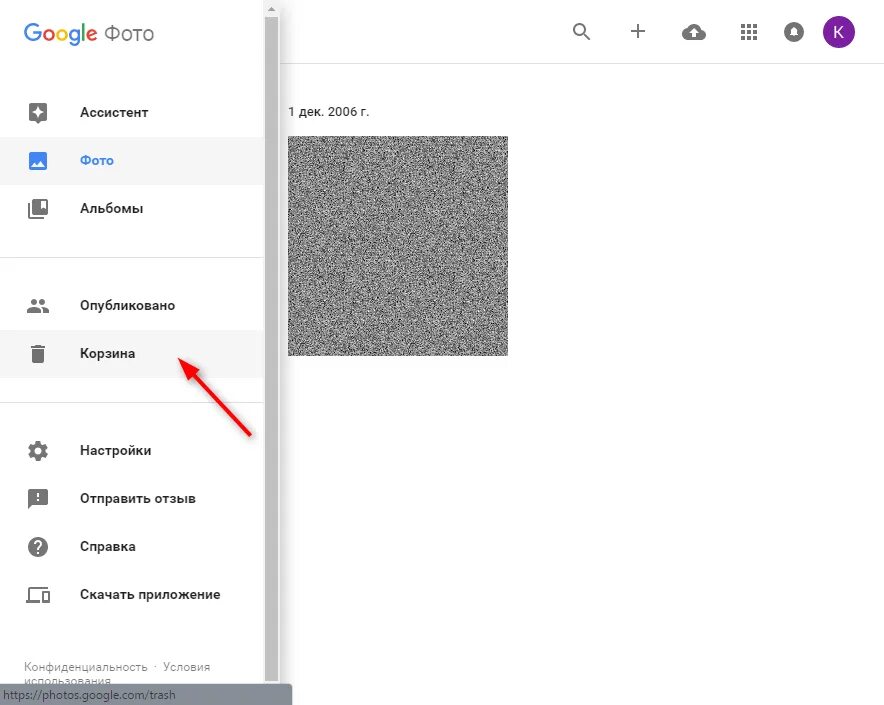Click the Скачать приложение devices icon
Screen dimensions: 884x705
(38, 595)
